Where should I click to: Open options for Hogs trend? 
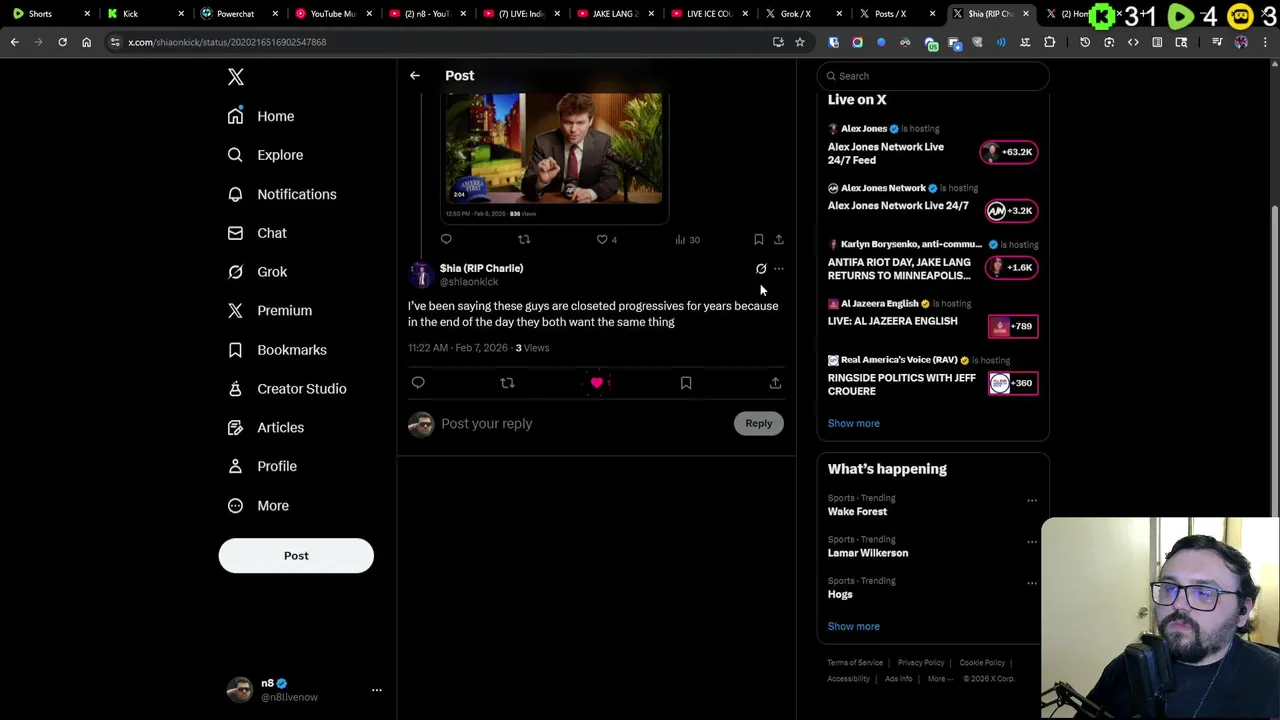pyautogui.click(x=1032, y=584)
